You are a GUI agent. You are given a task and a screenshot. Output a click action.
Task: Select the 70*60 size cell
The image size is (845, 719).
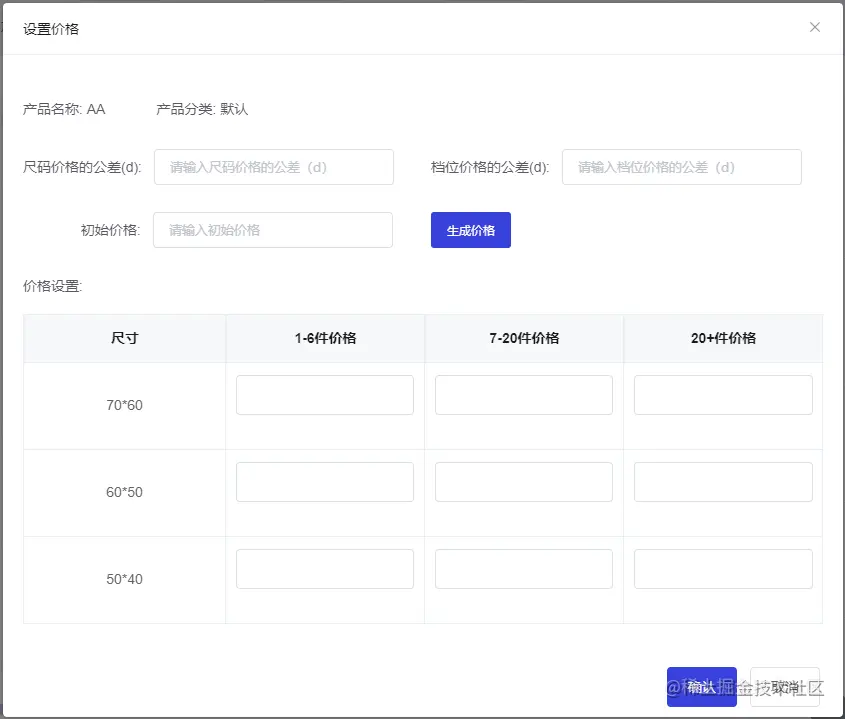click(124, 405)
